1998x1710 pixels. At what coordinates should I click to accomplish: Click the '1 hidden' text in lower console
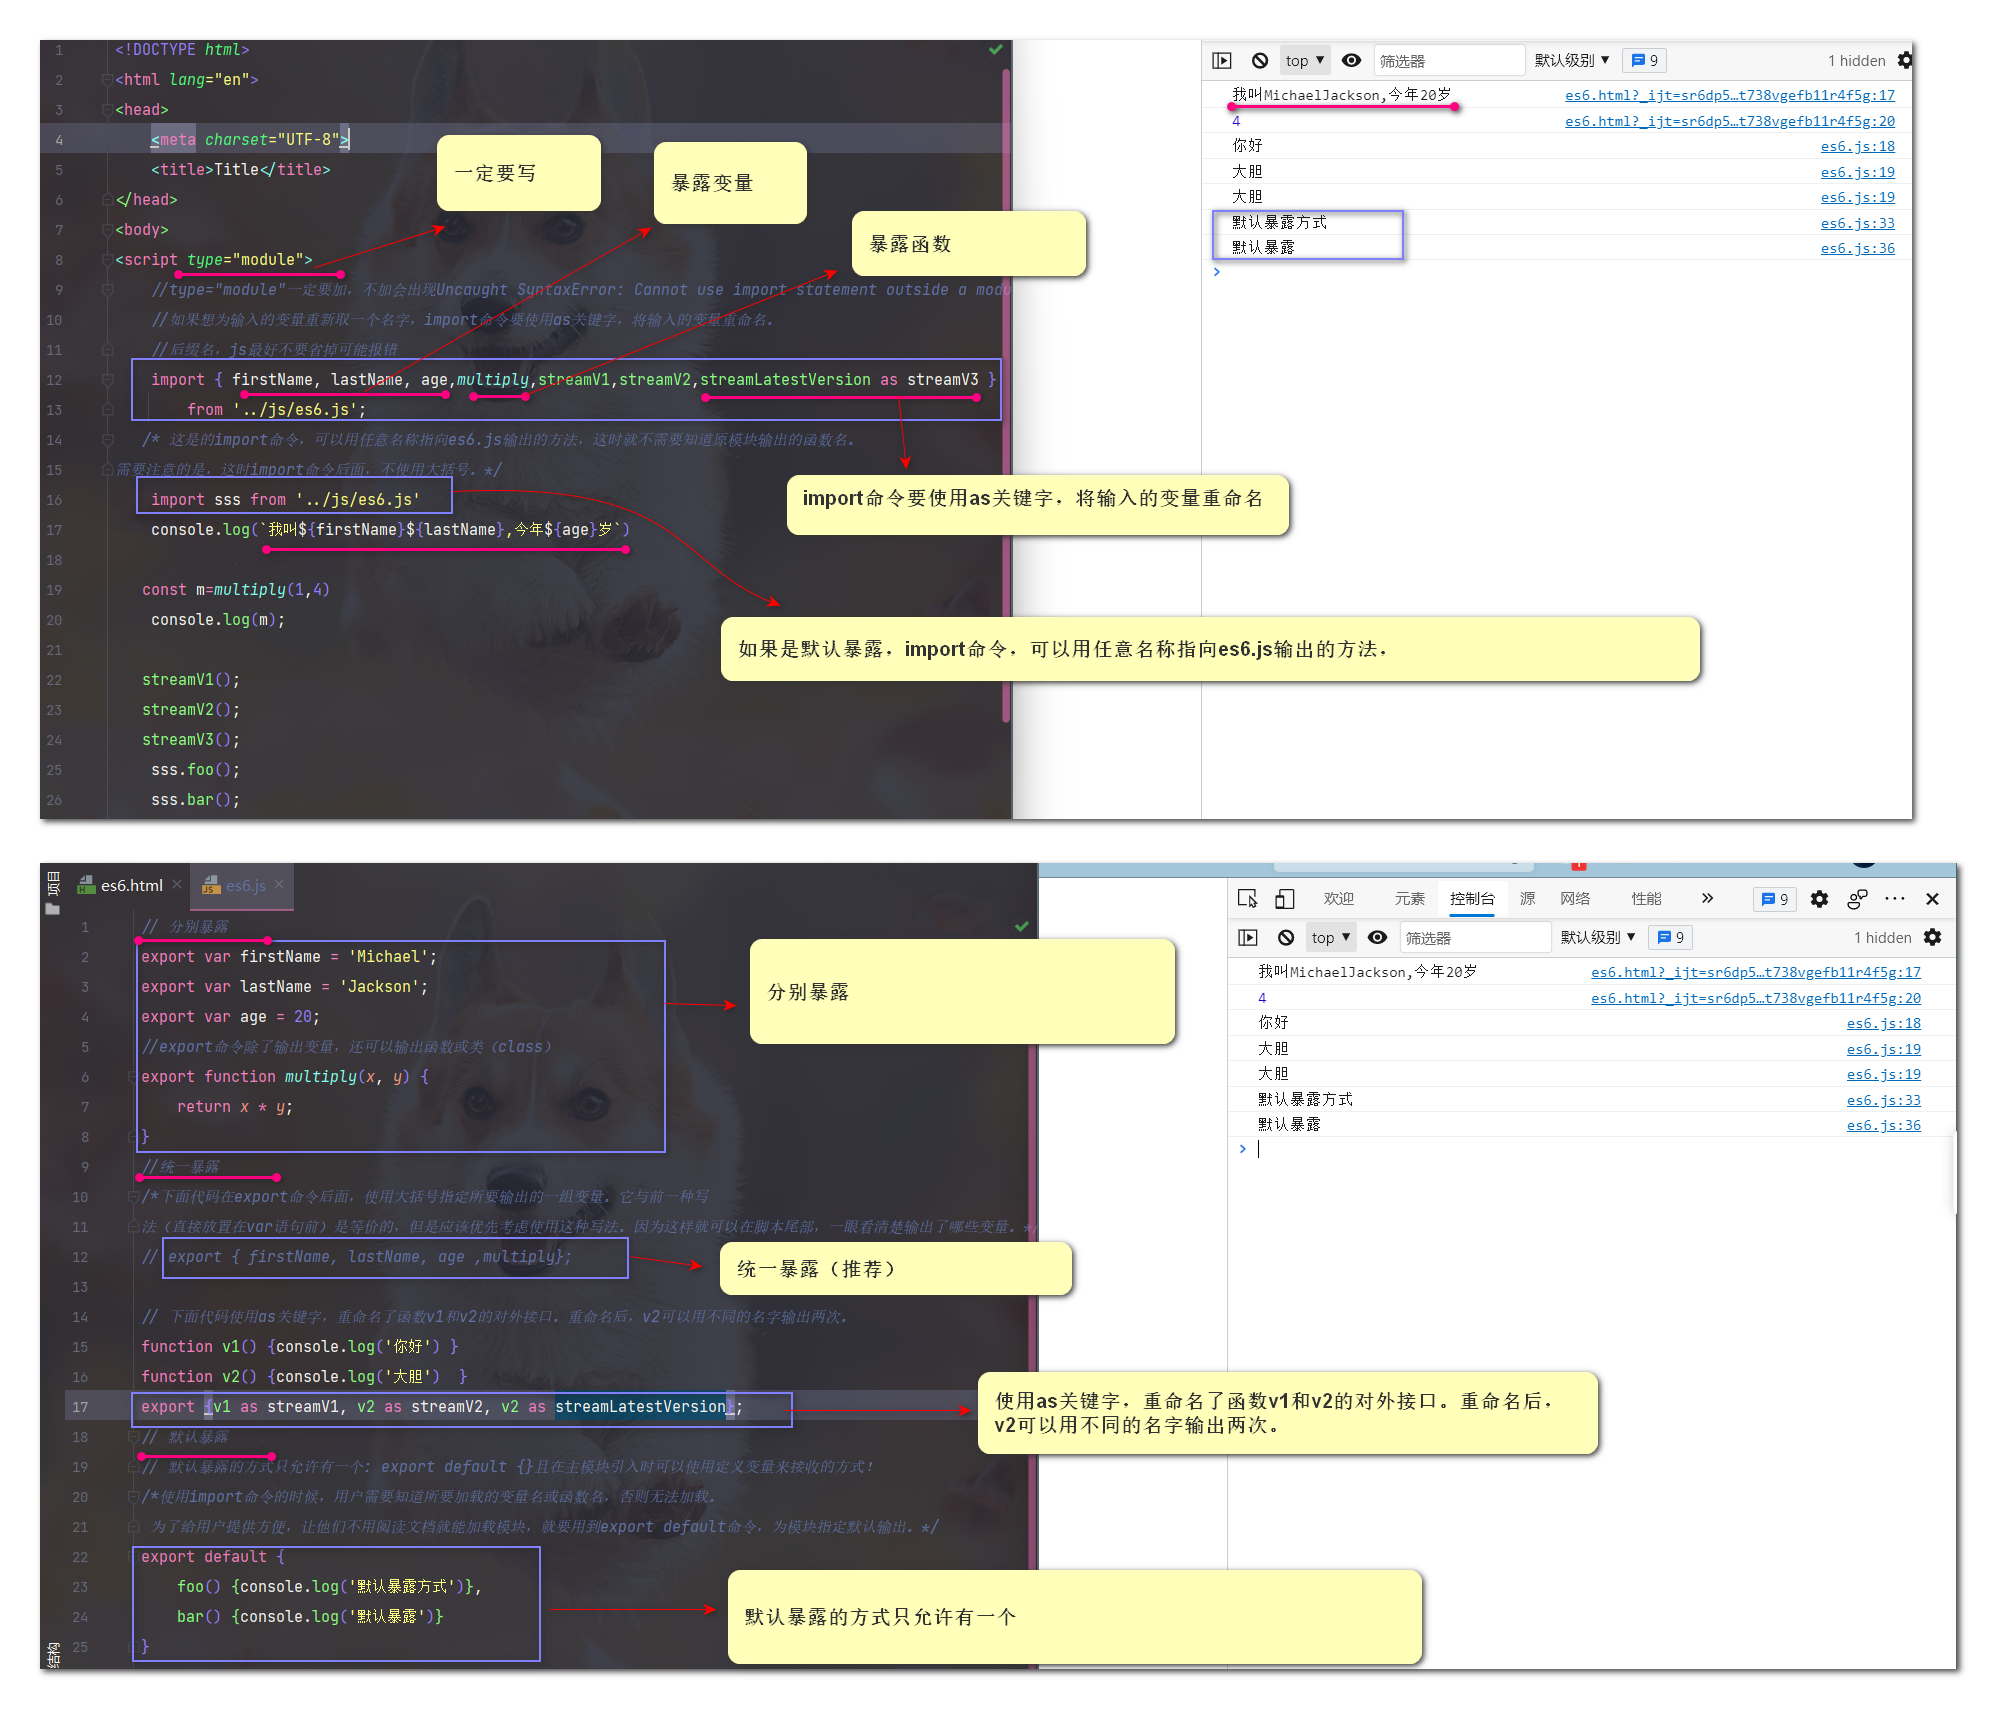[1883, 938]
